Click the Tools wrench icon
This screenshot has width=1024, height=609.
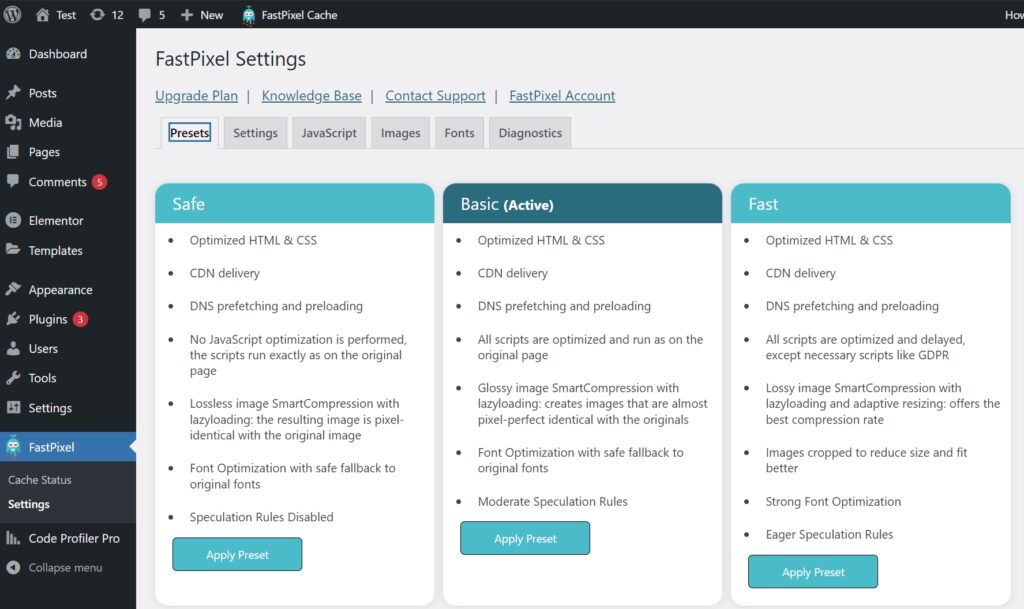point(13,377)
